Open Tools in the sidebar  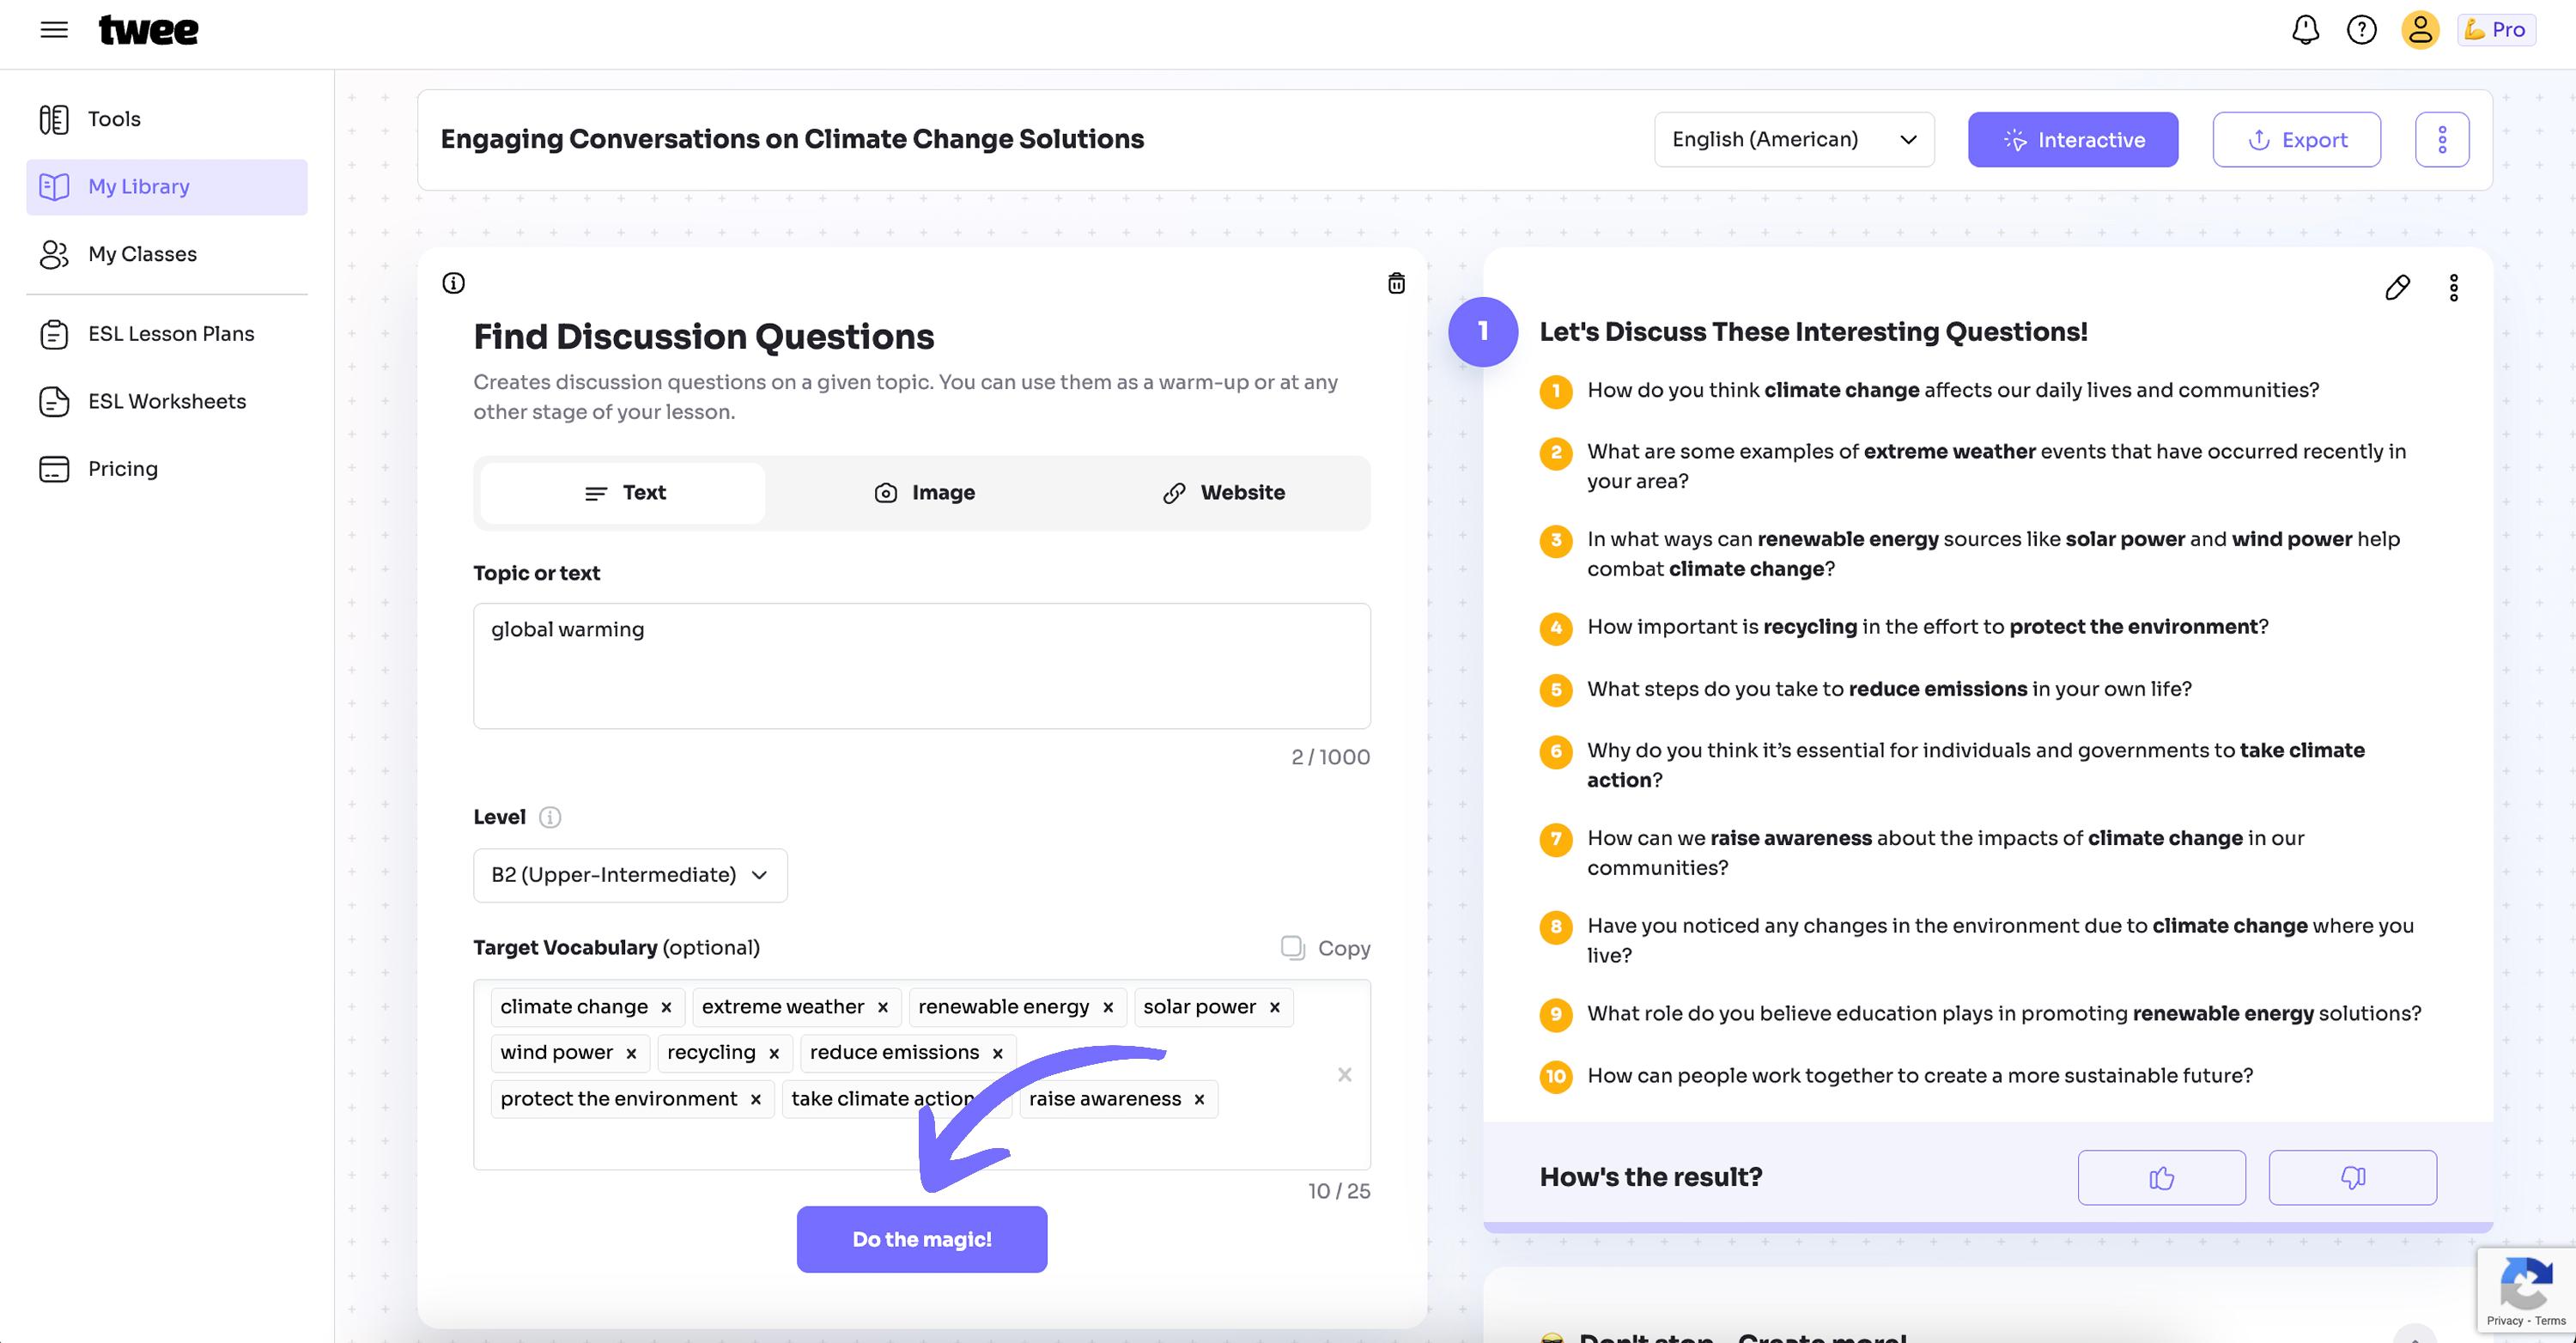point(167,119)
